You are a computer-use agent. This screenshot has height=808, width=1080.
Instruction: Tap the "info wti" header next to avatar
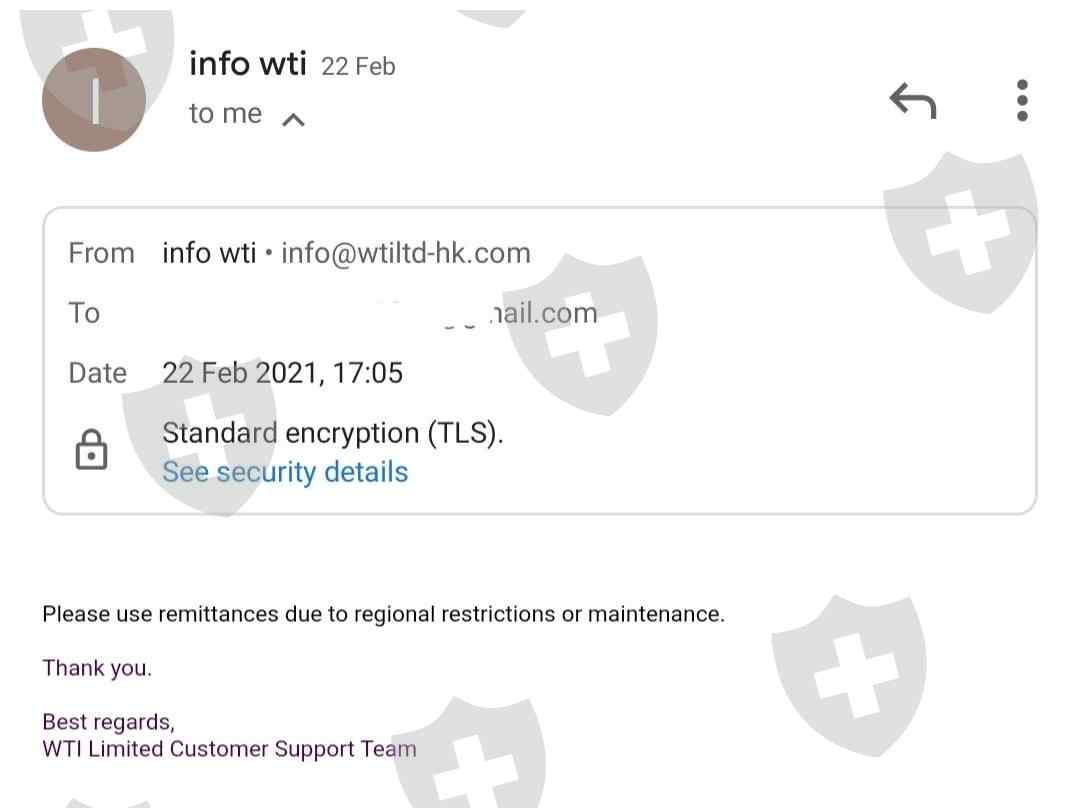click(247, 64)
